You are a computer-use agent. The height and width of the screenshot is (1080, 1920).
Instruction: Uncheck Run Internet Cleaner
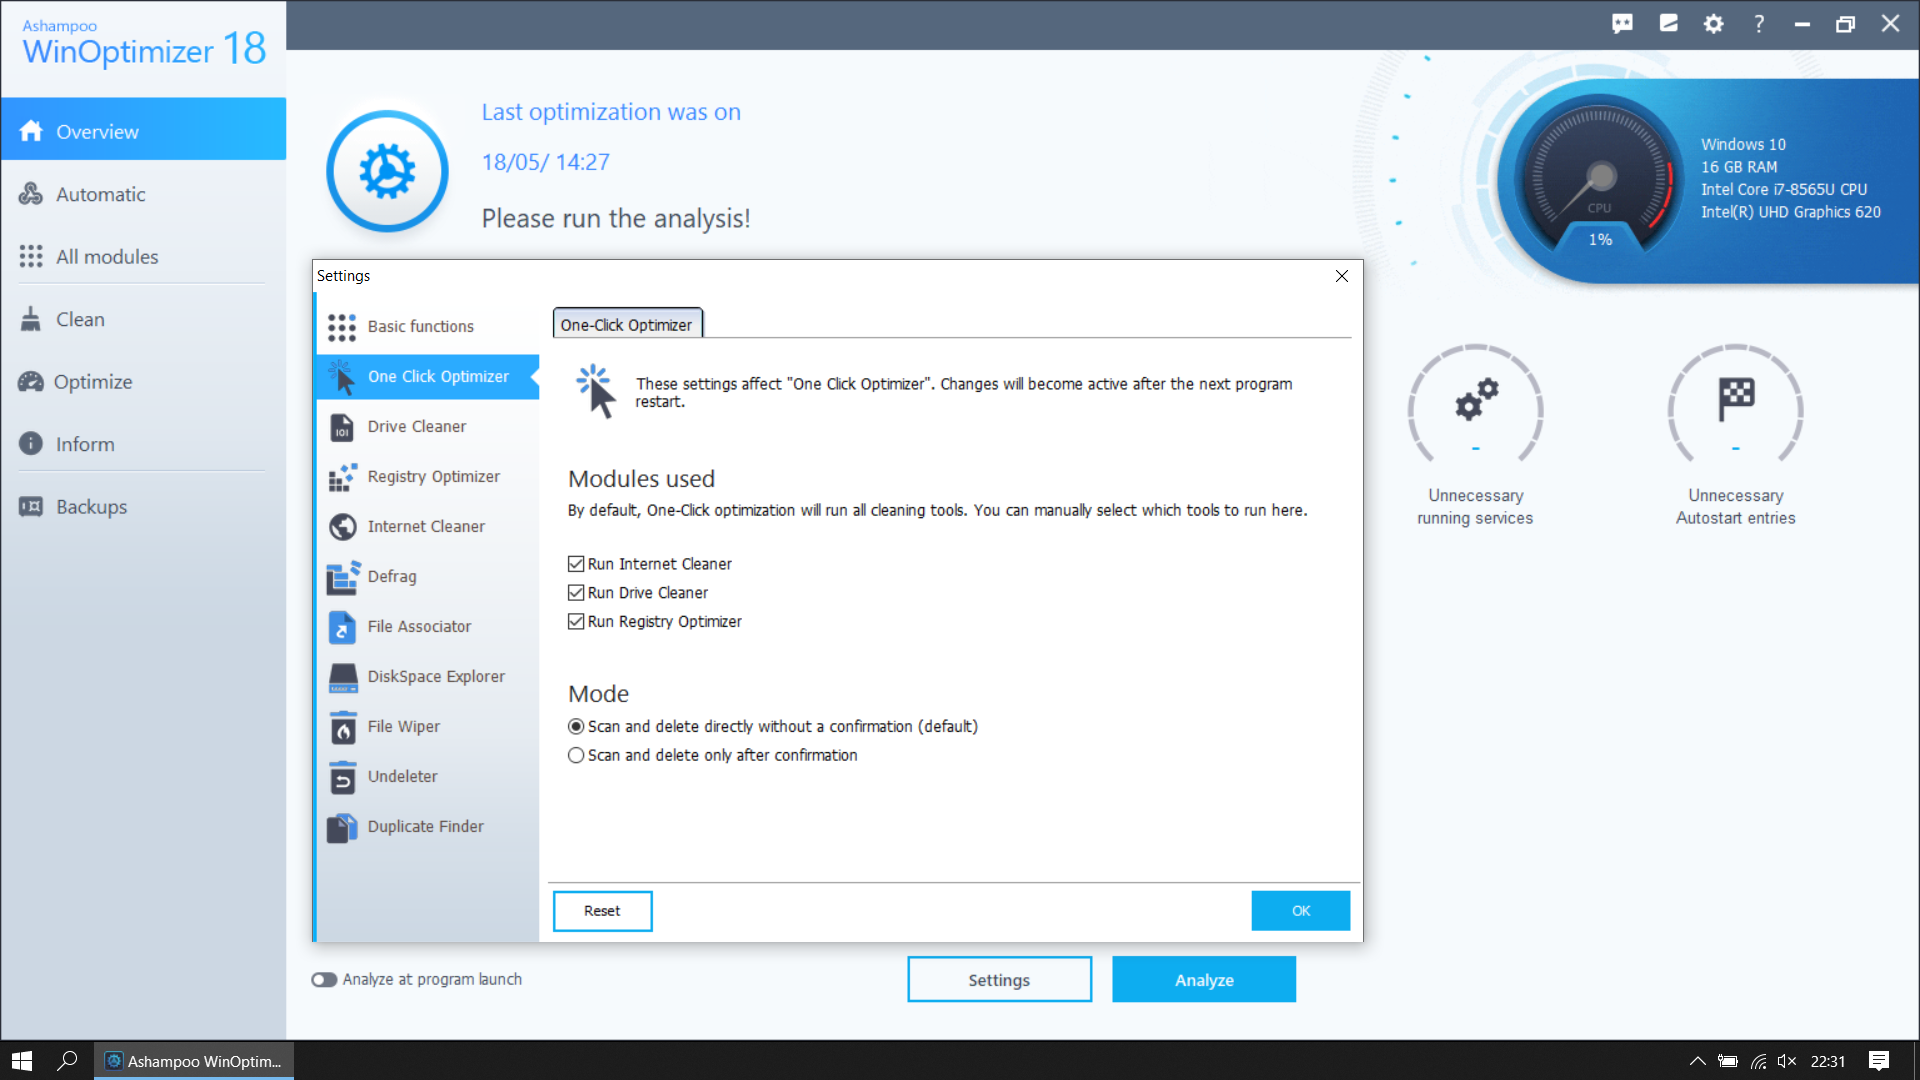pyautogui.click(x=576, y=564)
